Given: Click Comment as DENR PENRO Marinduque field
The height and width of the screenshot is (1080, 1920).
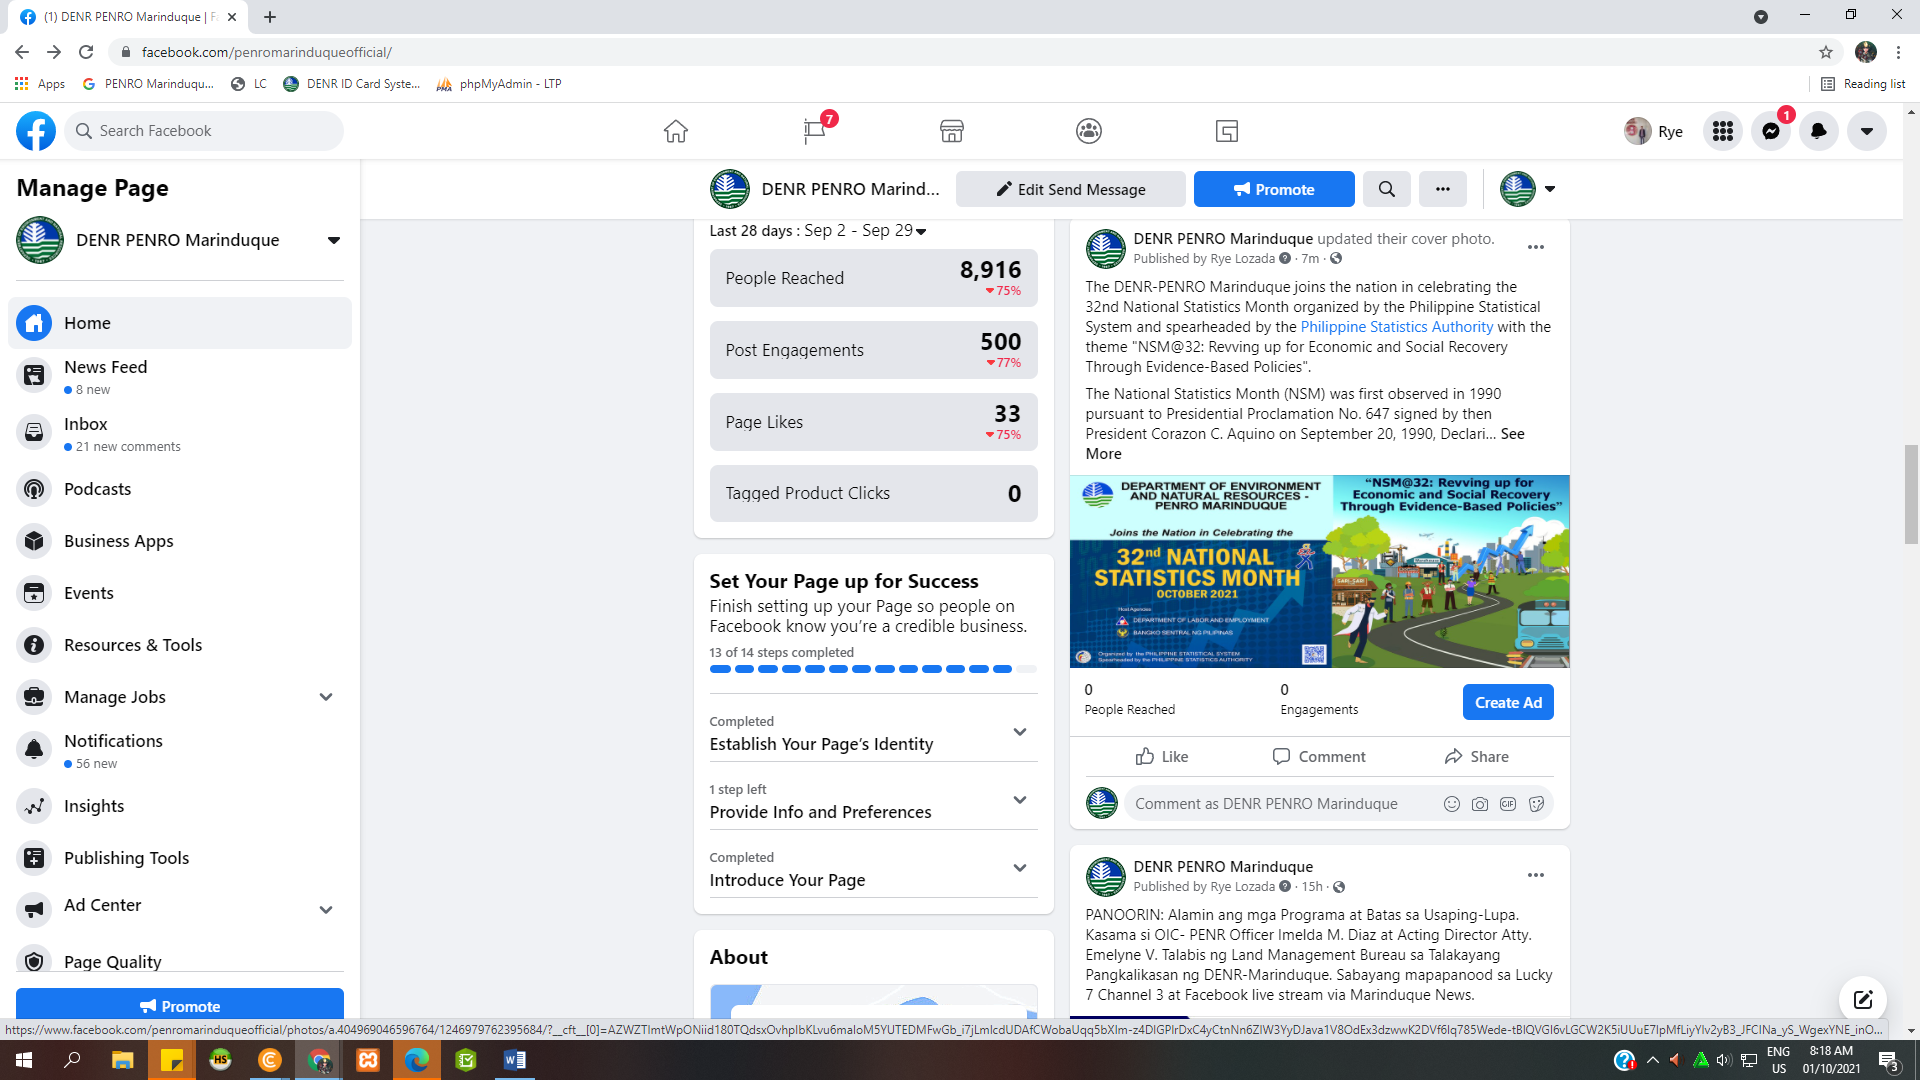Looking at the screenshot, I should [1280, 804].
